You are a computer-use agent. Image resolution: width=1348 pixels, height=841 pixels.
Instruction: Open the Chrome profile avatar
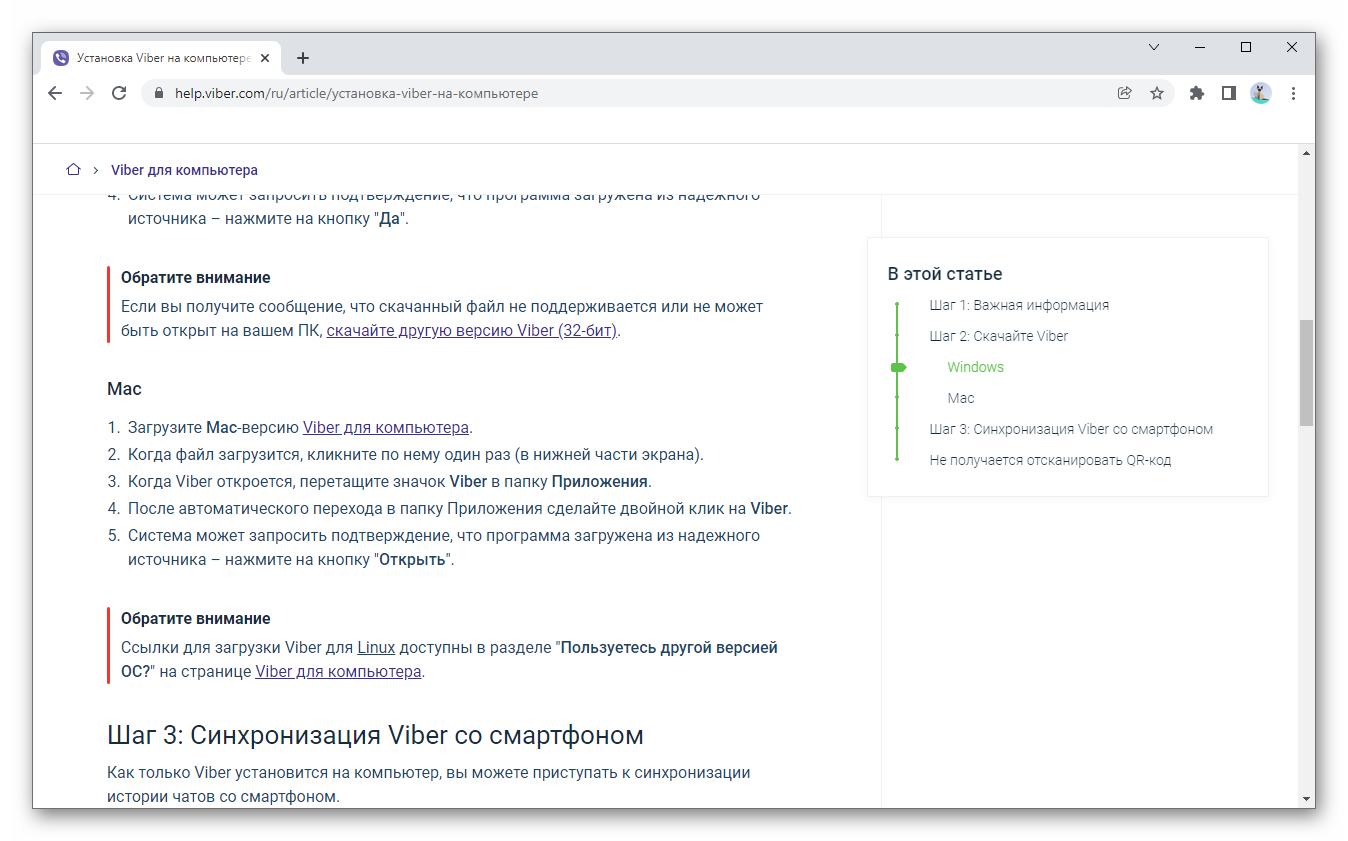tap(1261, 93)
